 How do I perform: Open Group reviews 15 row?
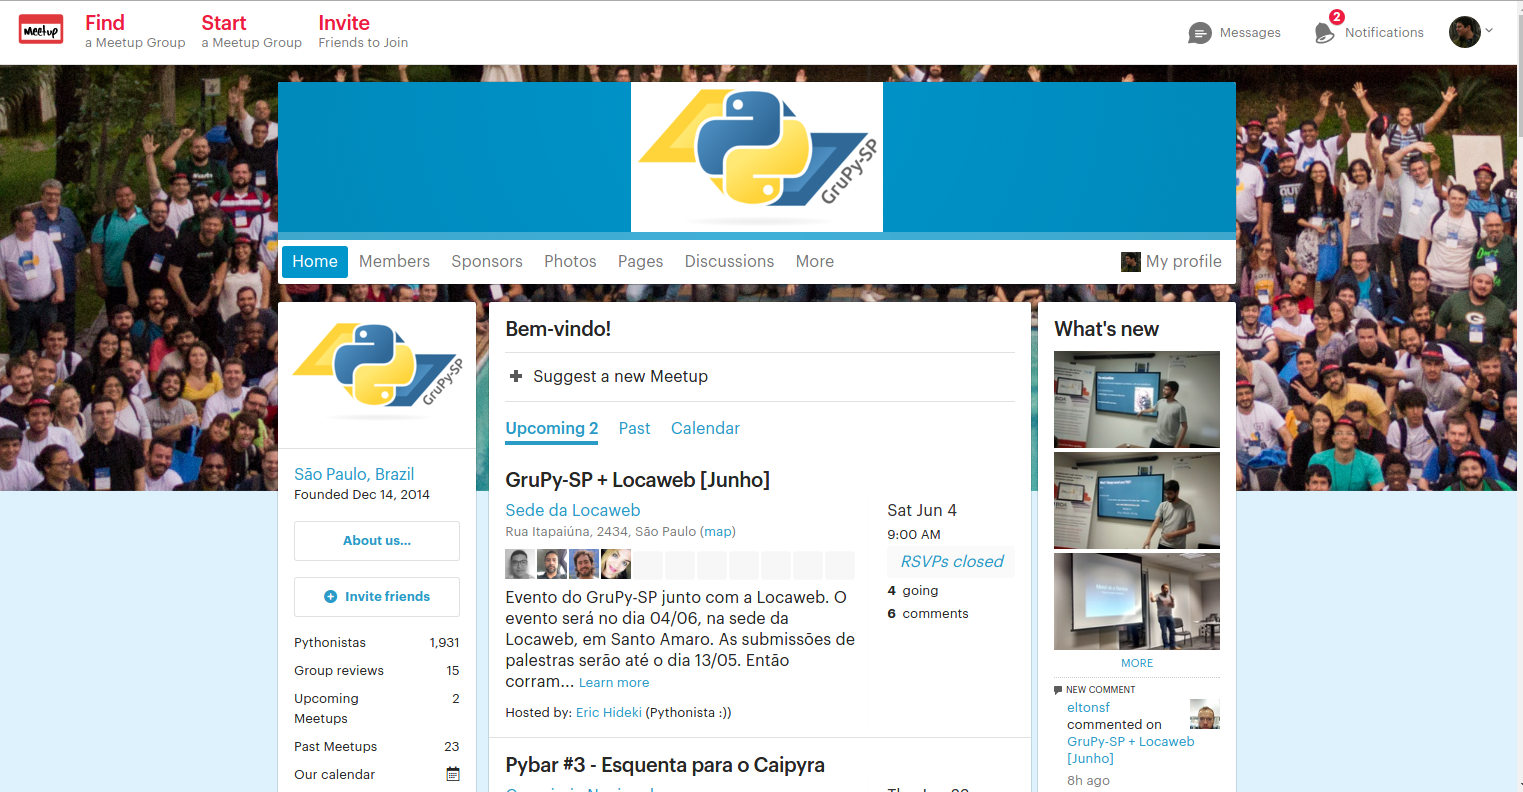click(377, 671)
